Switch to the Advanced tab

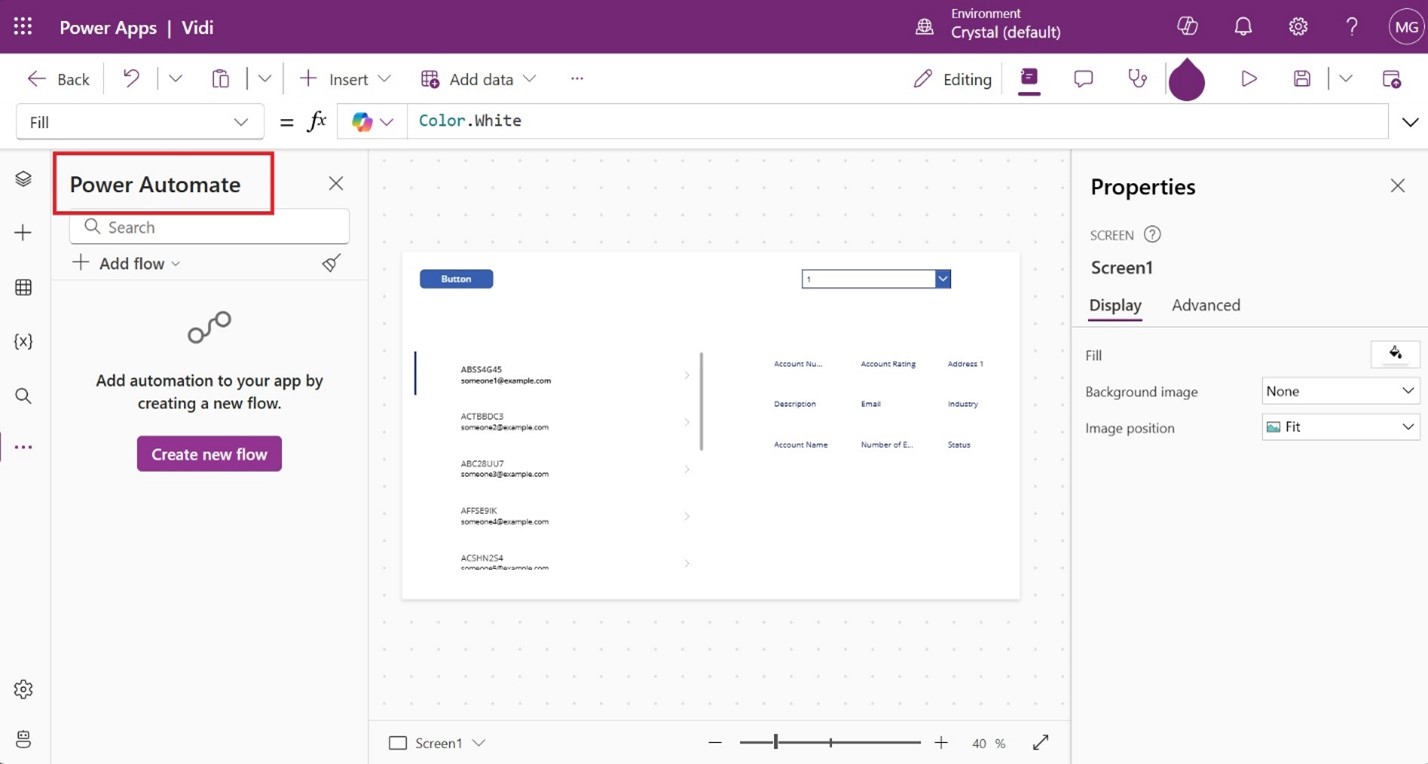[x=1205, y=305]
